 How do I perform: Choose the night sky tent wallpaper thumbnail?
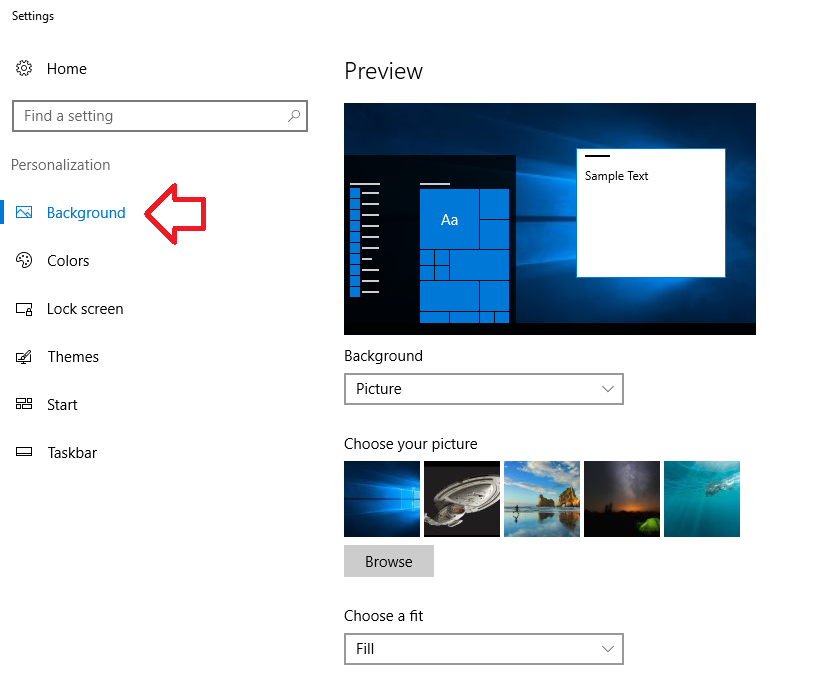(622, 499)
